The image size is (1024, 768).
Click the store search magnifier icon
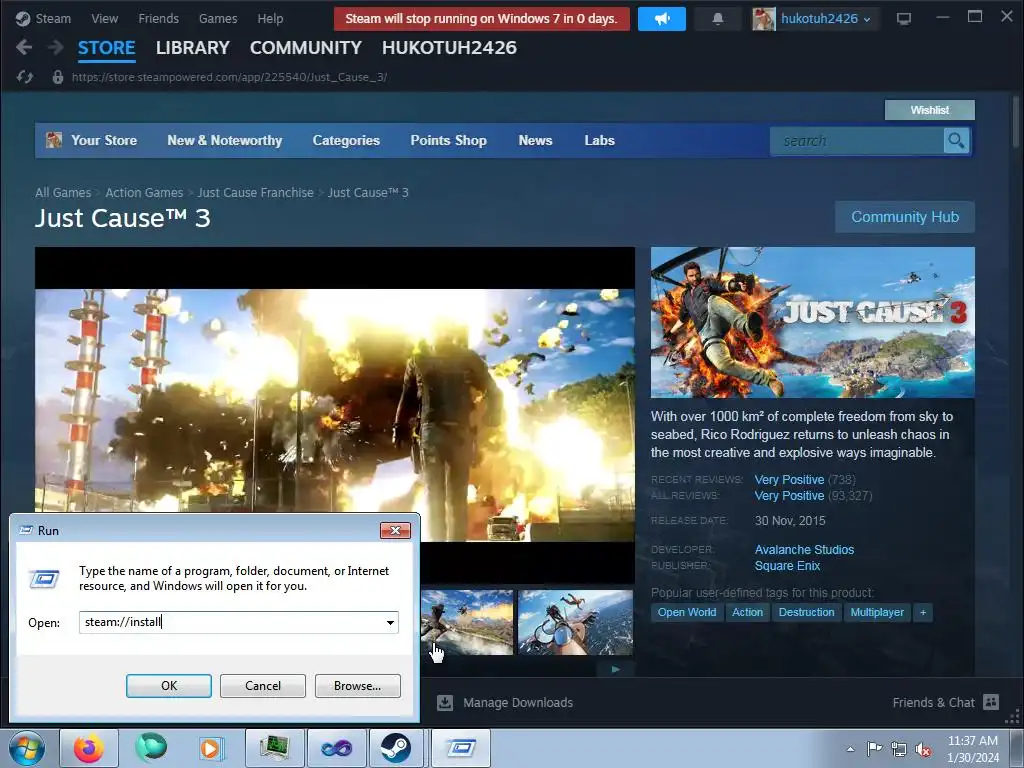coord(956,140)
